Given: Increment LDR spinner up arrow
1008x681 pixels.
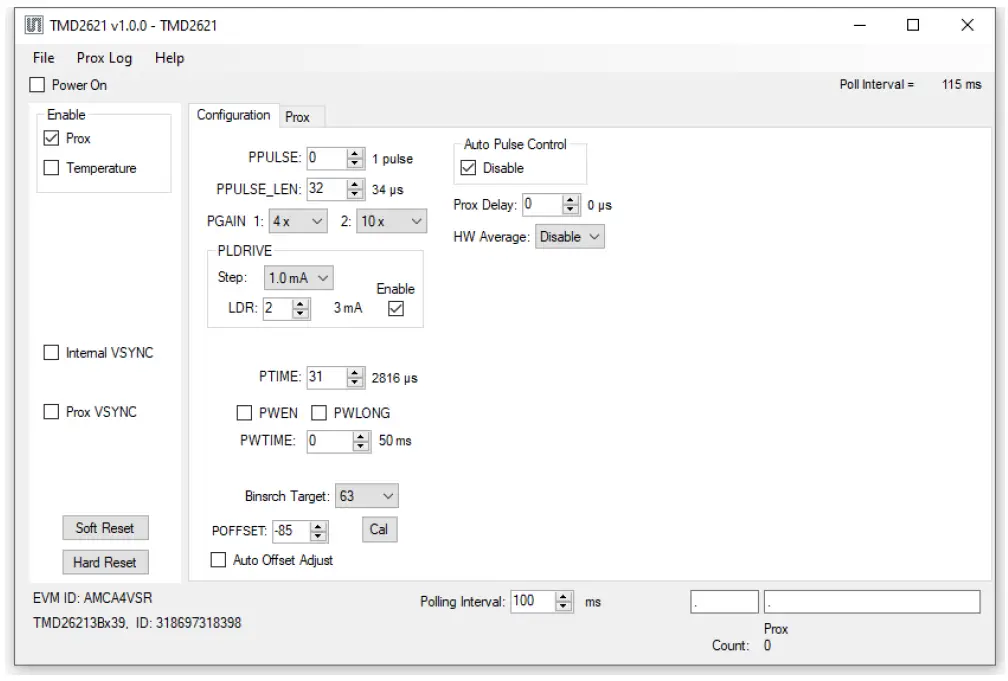Looking at the screenshot, I should coord(300,305).
